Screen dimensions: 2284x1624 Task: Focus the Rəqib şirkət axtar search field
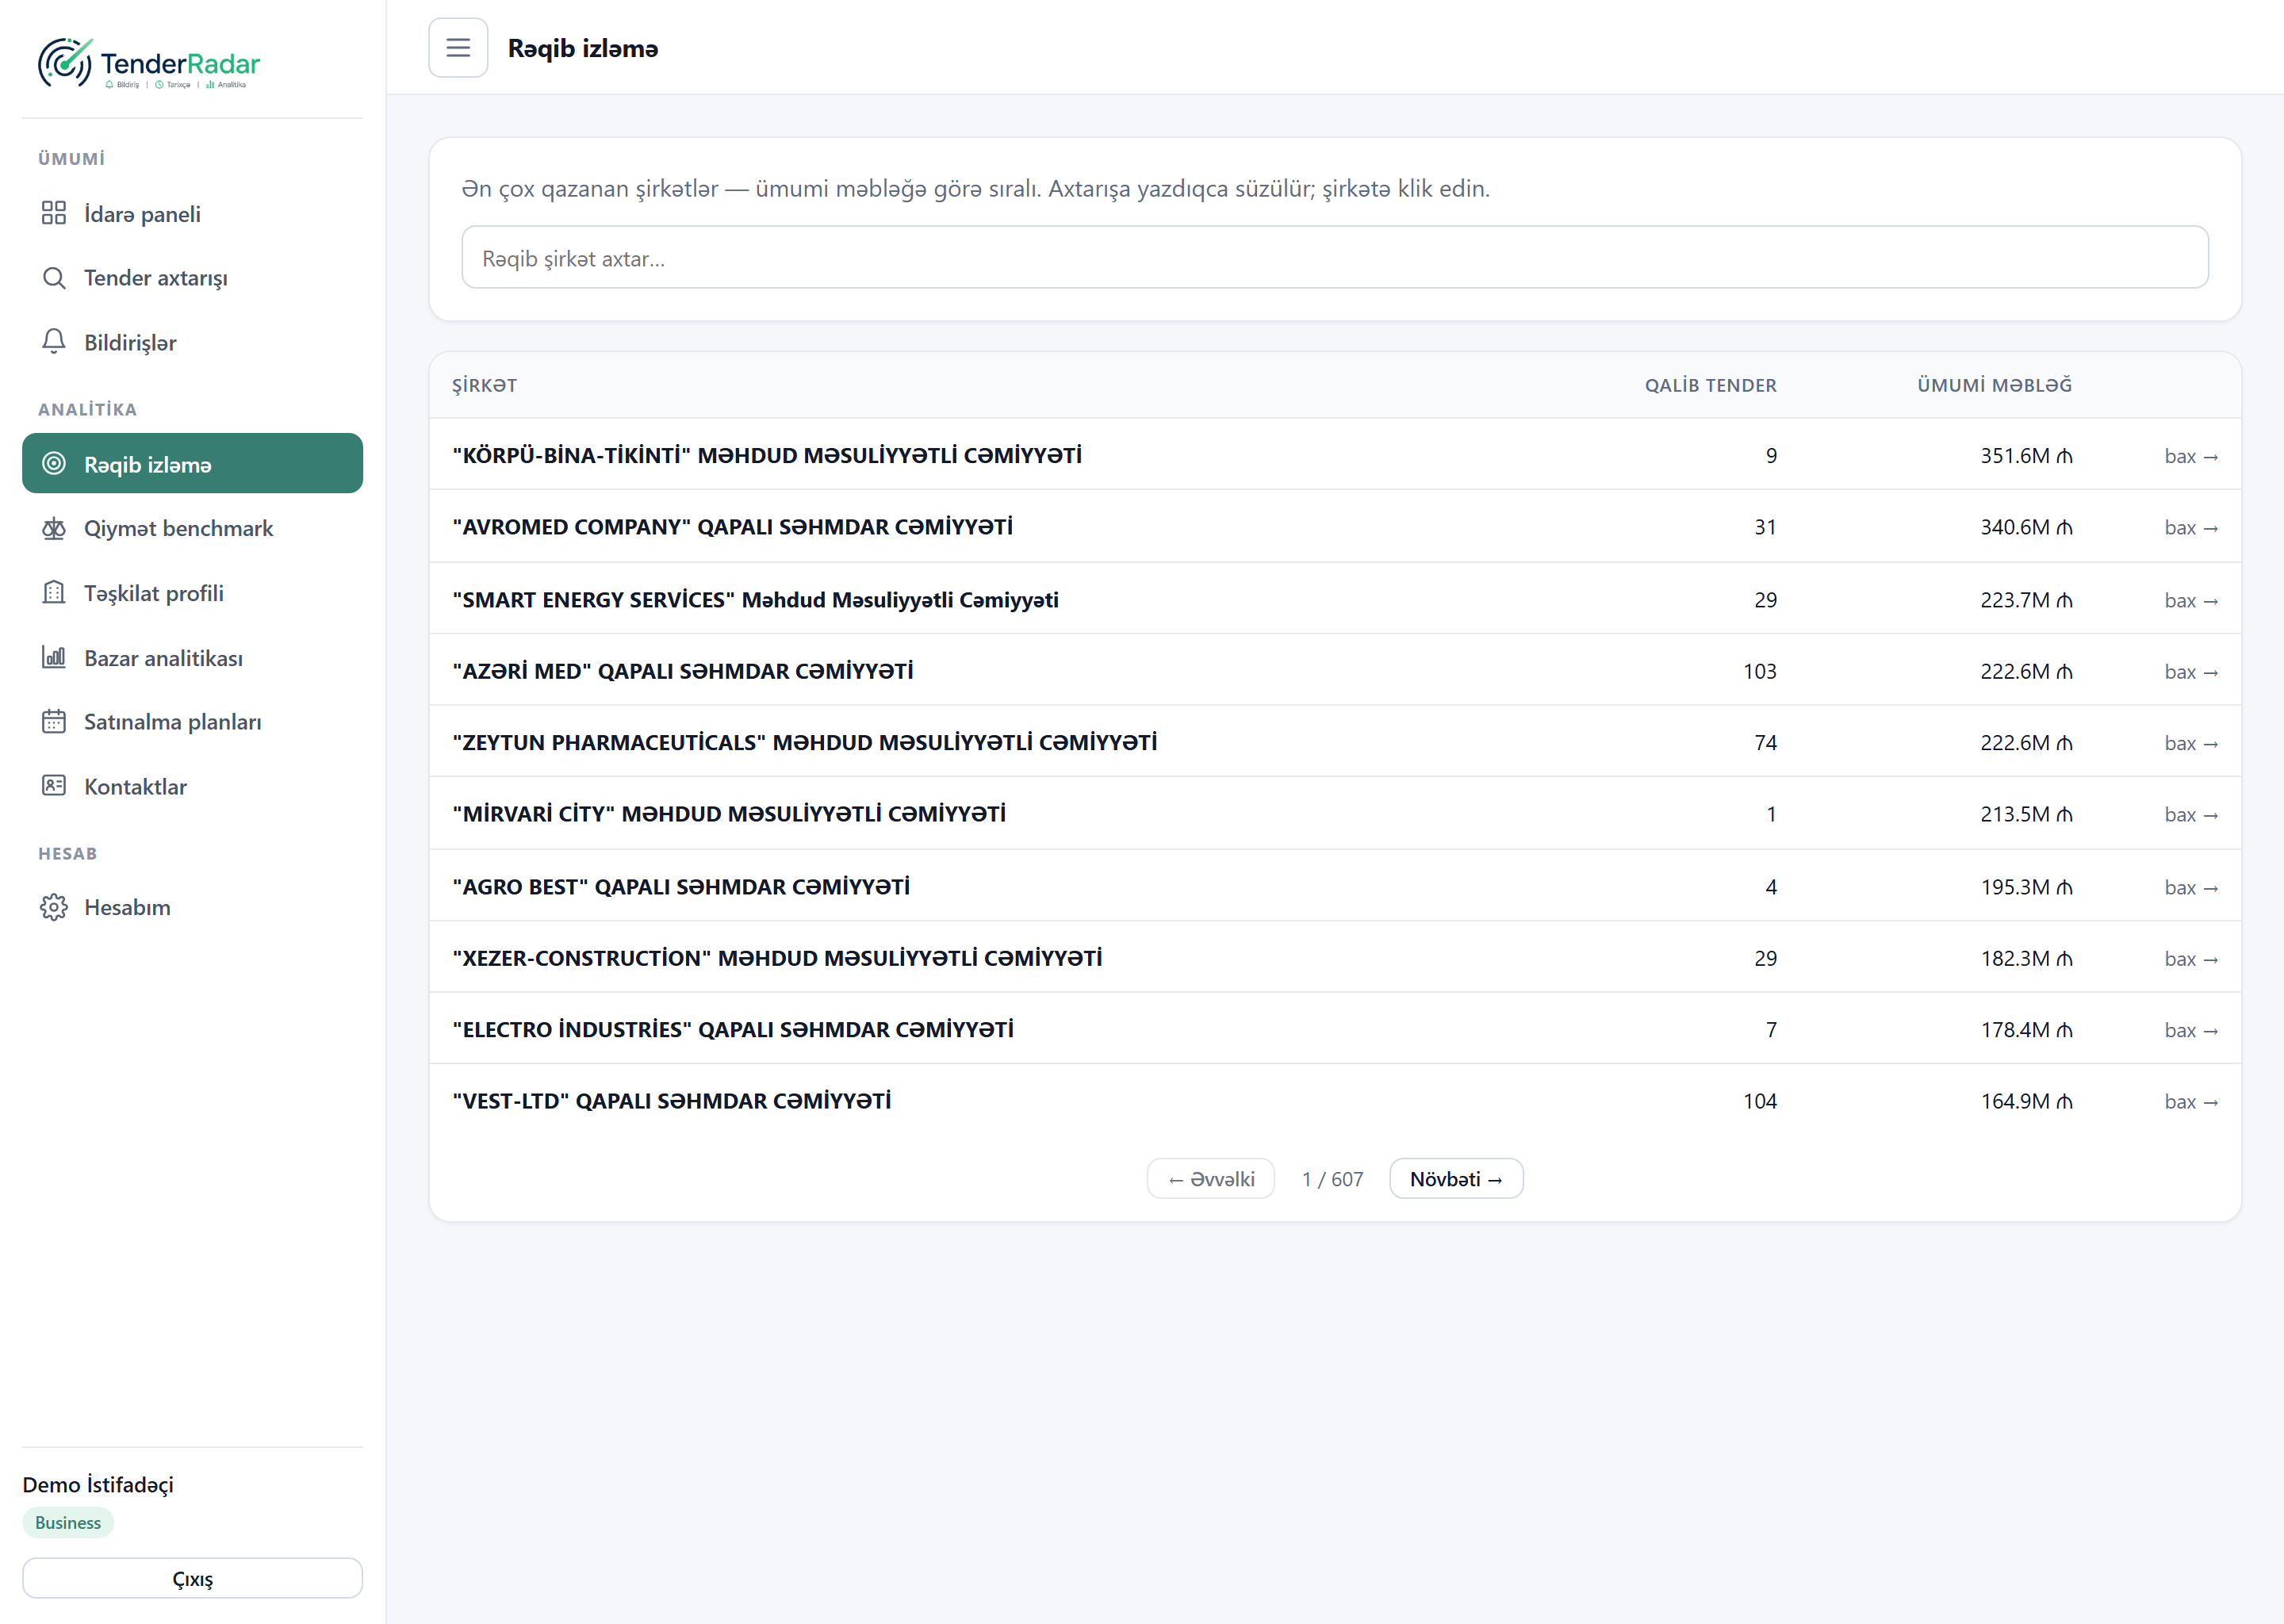(1335, 258)
